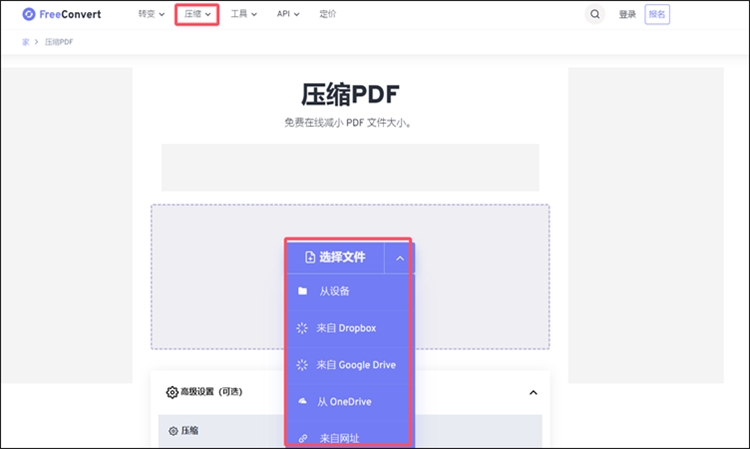The height and width of the screenshot is (449, 750).
Task: Click the link icon beside 来自网址
Action: tap(303, 438)
